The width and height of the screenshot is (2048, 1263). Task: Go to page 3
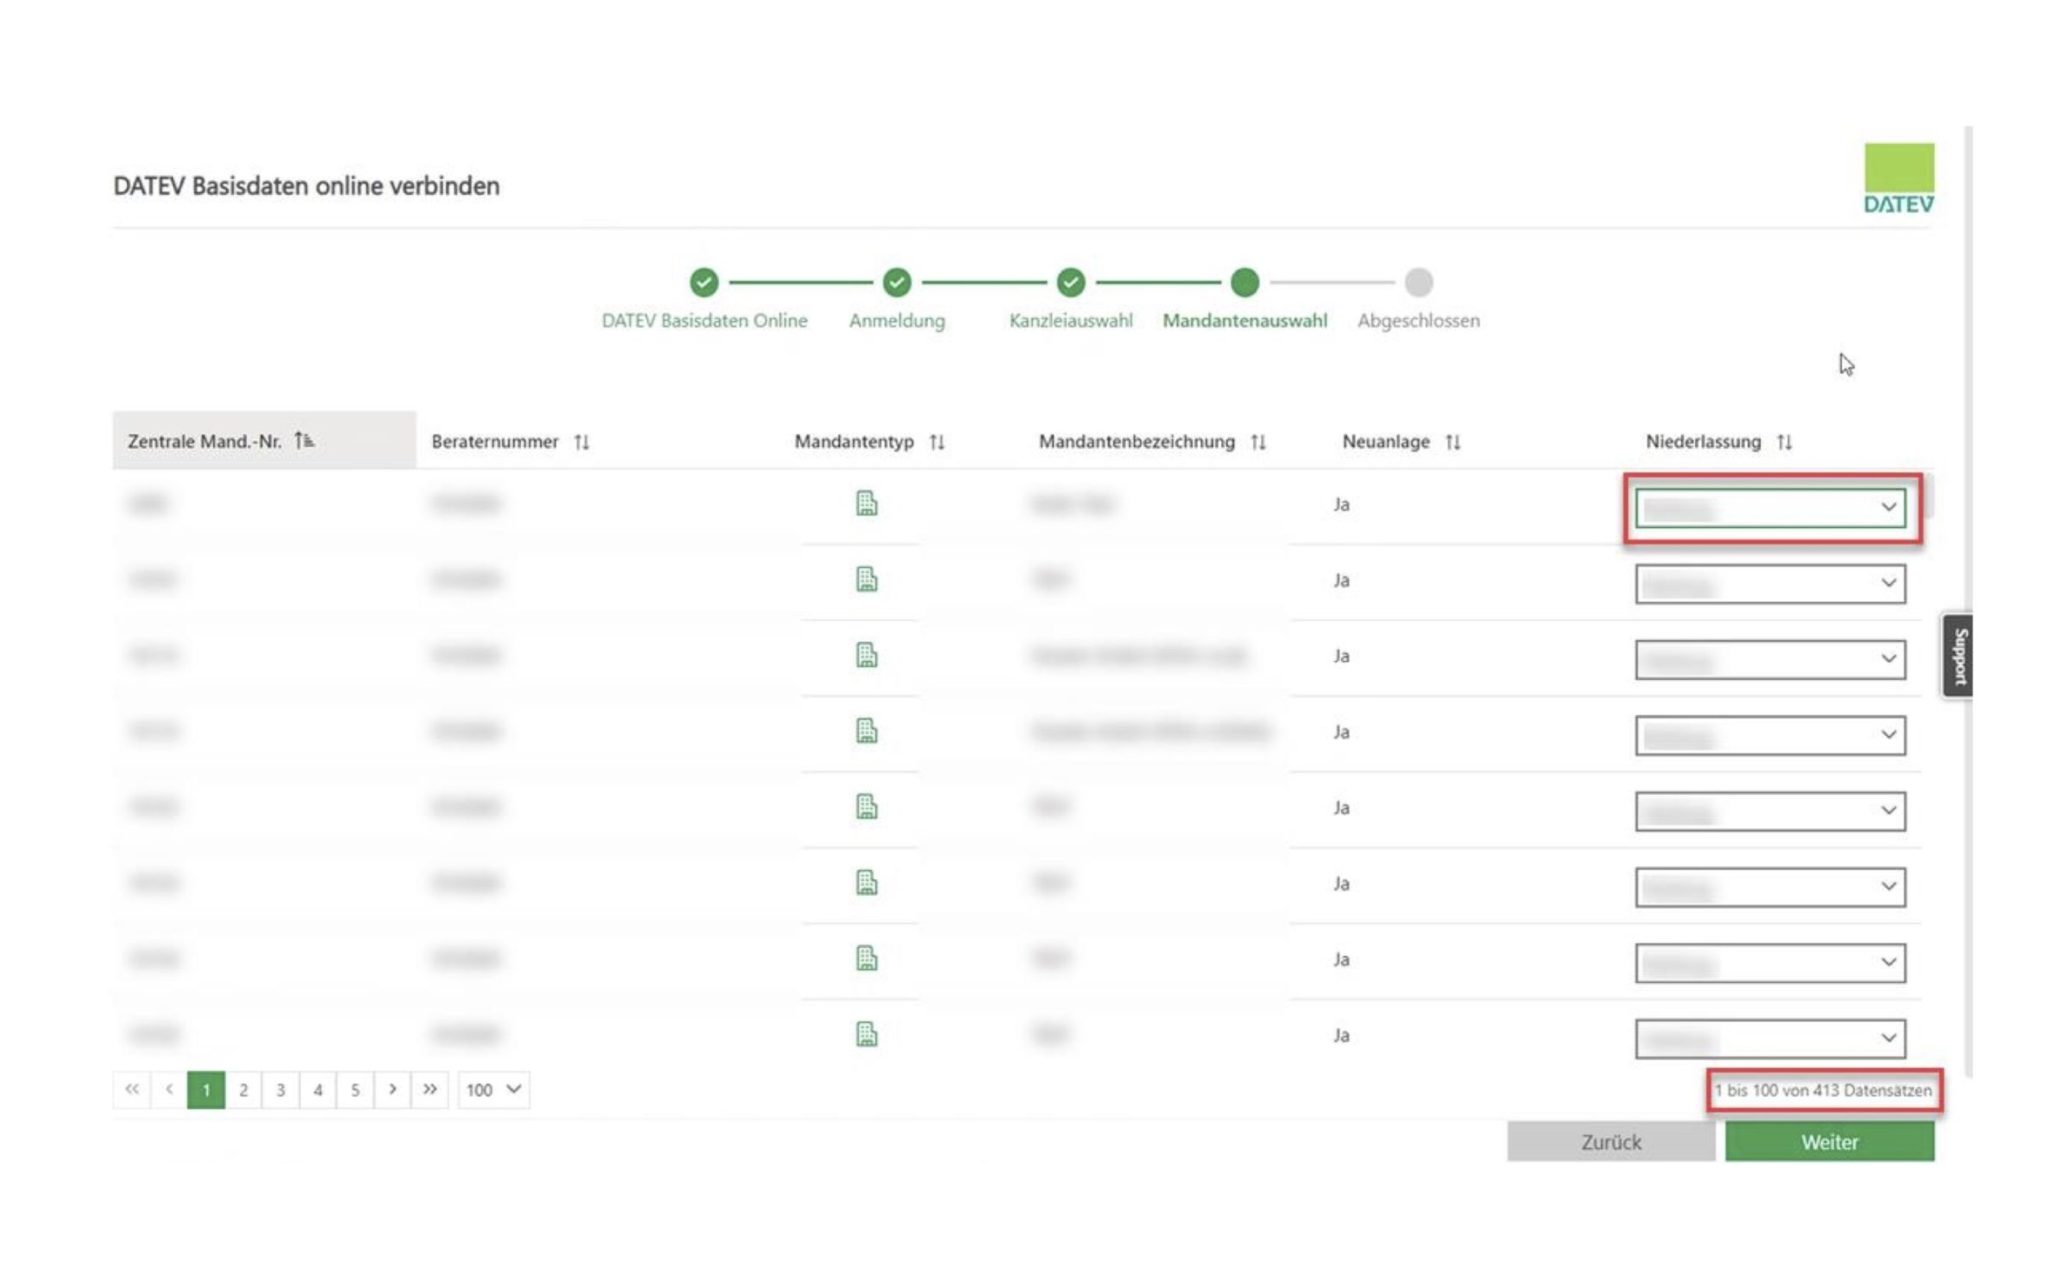(281, 1089)
